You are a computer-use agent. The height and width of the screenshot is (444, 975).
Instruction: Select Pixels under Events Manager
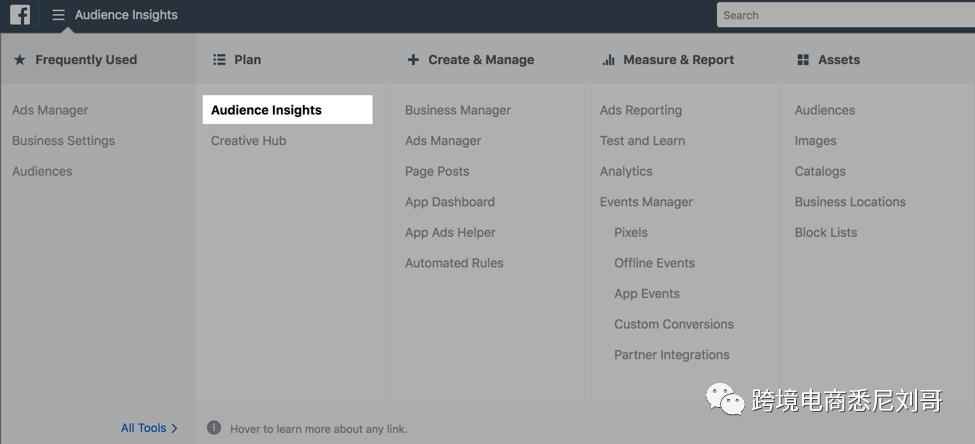[x=631, y=232]
